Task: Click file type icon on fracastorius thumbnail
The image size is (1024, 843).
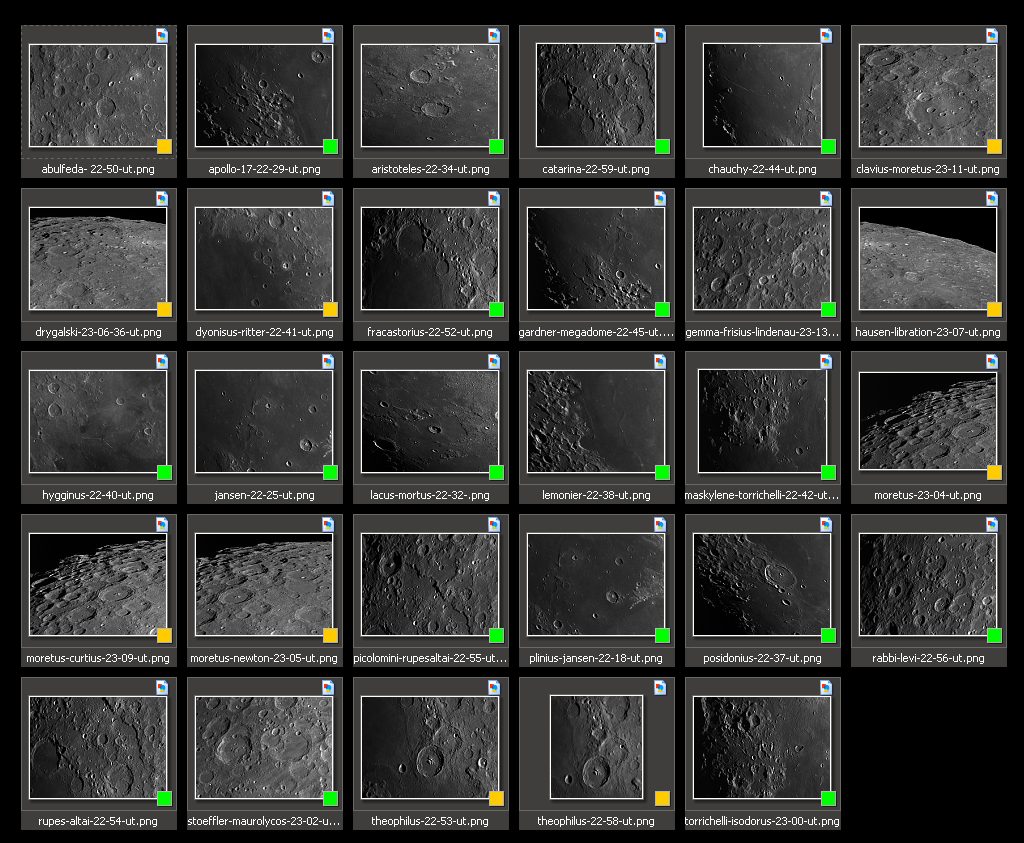Action: (494, 198)
